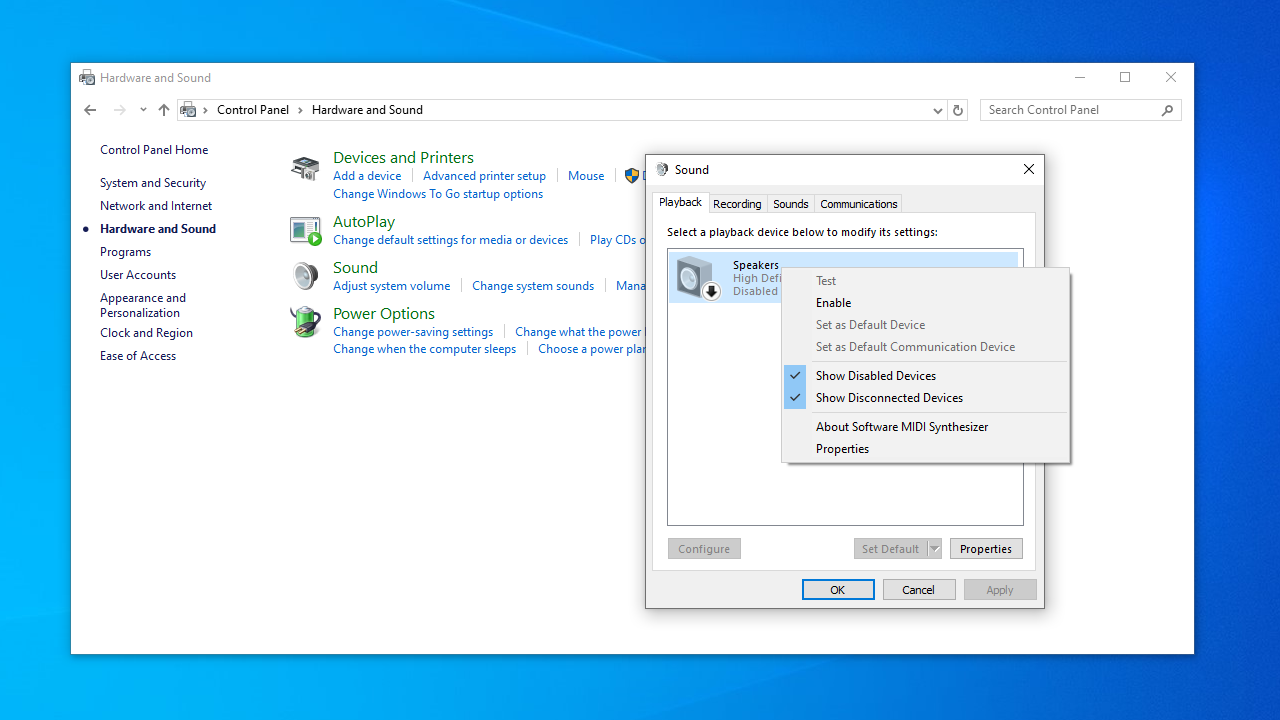Click the Power Options battery icon

tap(305, 322)
